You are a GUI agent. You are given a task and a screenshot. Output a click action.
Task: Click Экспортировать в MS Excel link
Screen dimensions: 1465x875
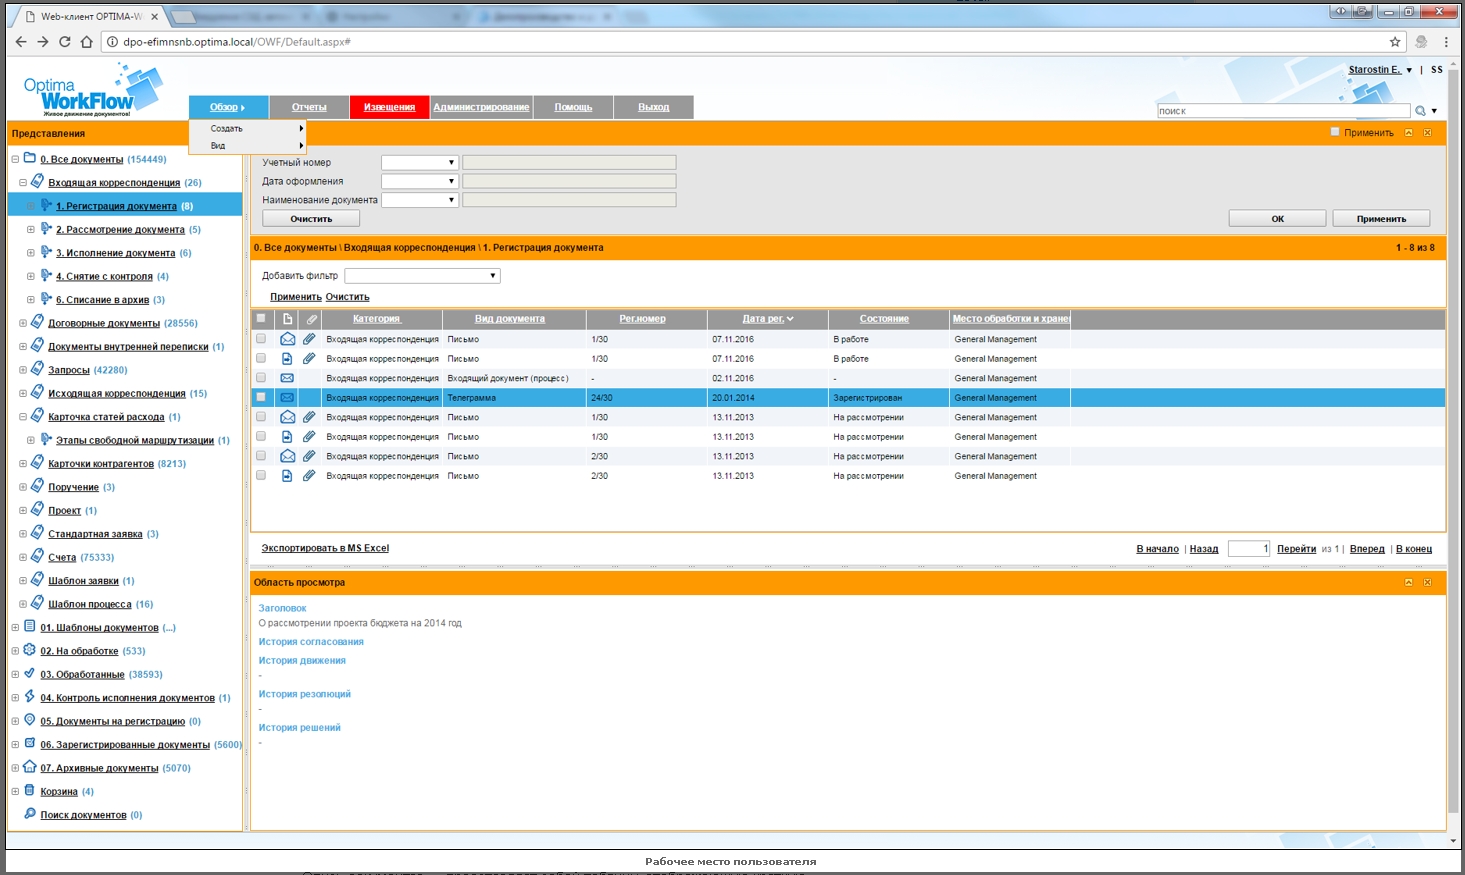click(325, 548)
